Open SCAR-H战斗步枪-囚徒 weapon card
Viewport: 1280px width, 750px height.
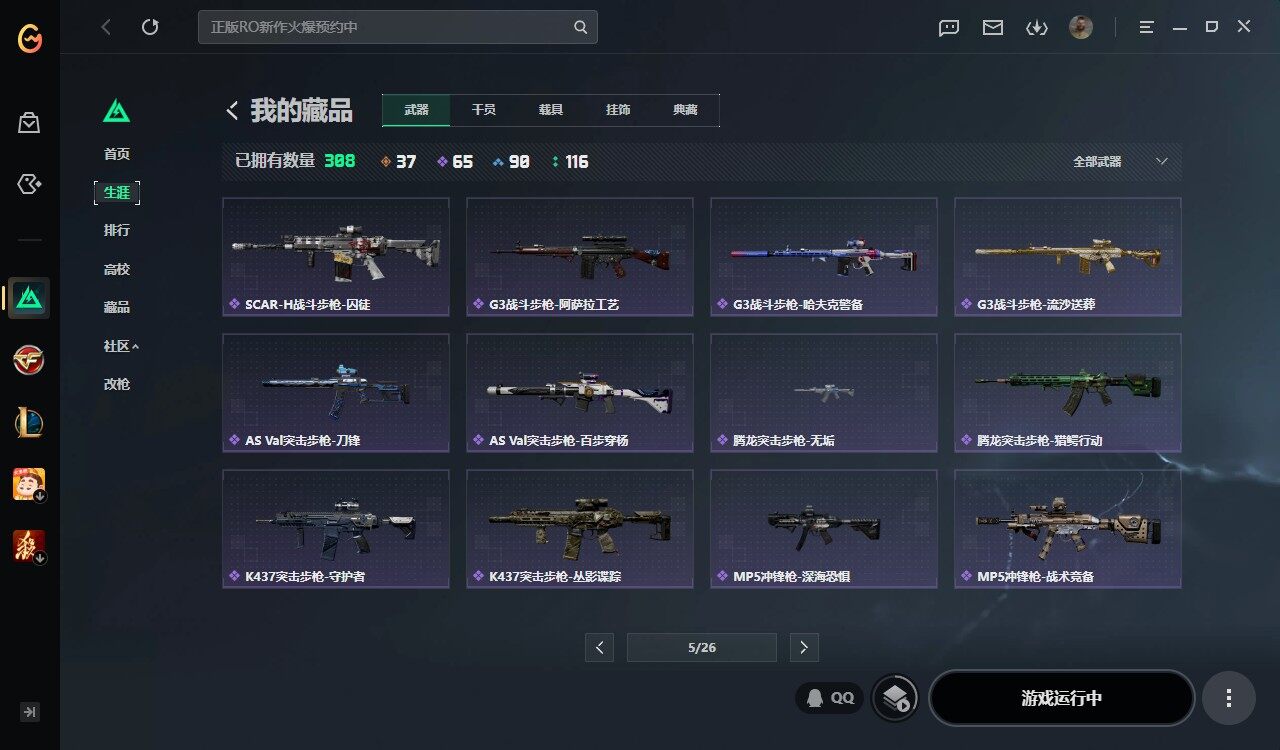pos(336,257)
